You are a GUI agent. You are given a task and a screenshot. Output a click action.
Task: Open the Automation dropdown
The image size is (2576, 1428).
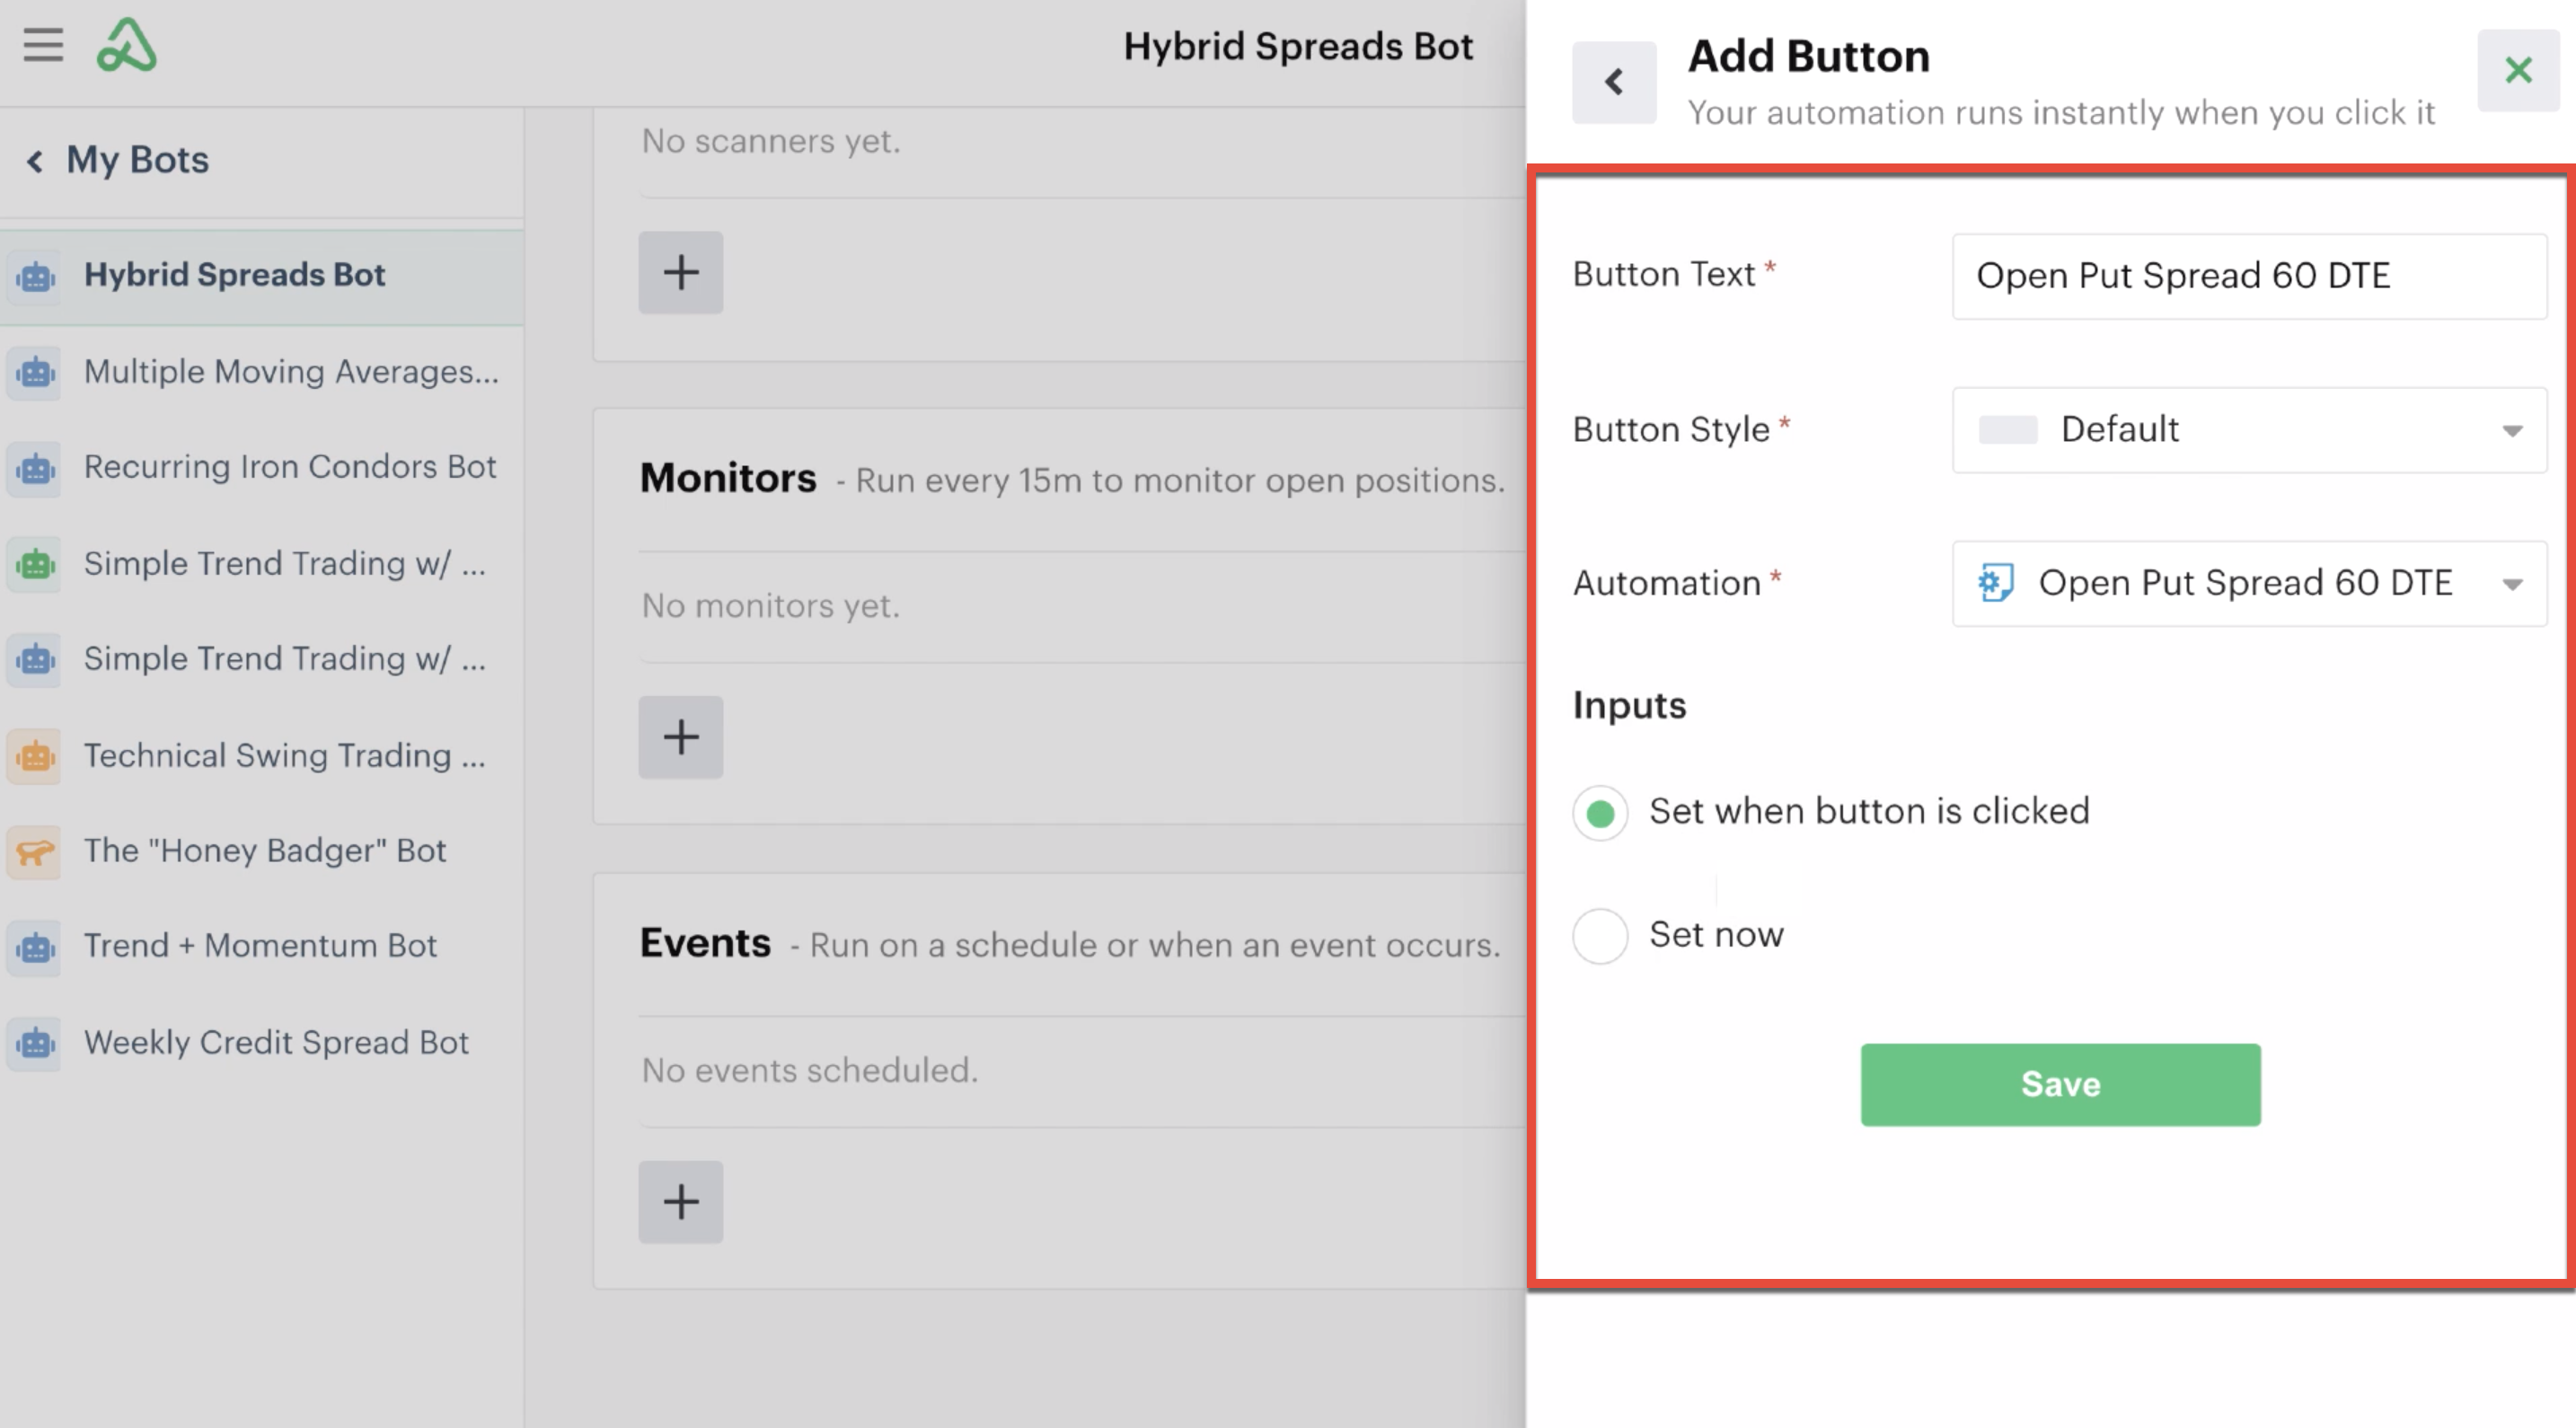tap(2249, 584)
